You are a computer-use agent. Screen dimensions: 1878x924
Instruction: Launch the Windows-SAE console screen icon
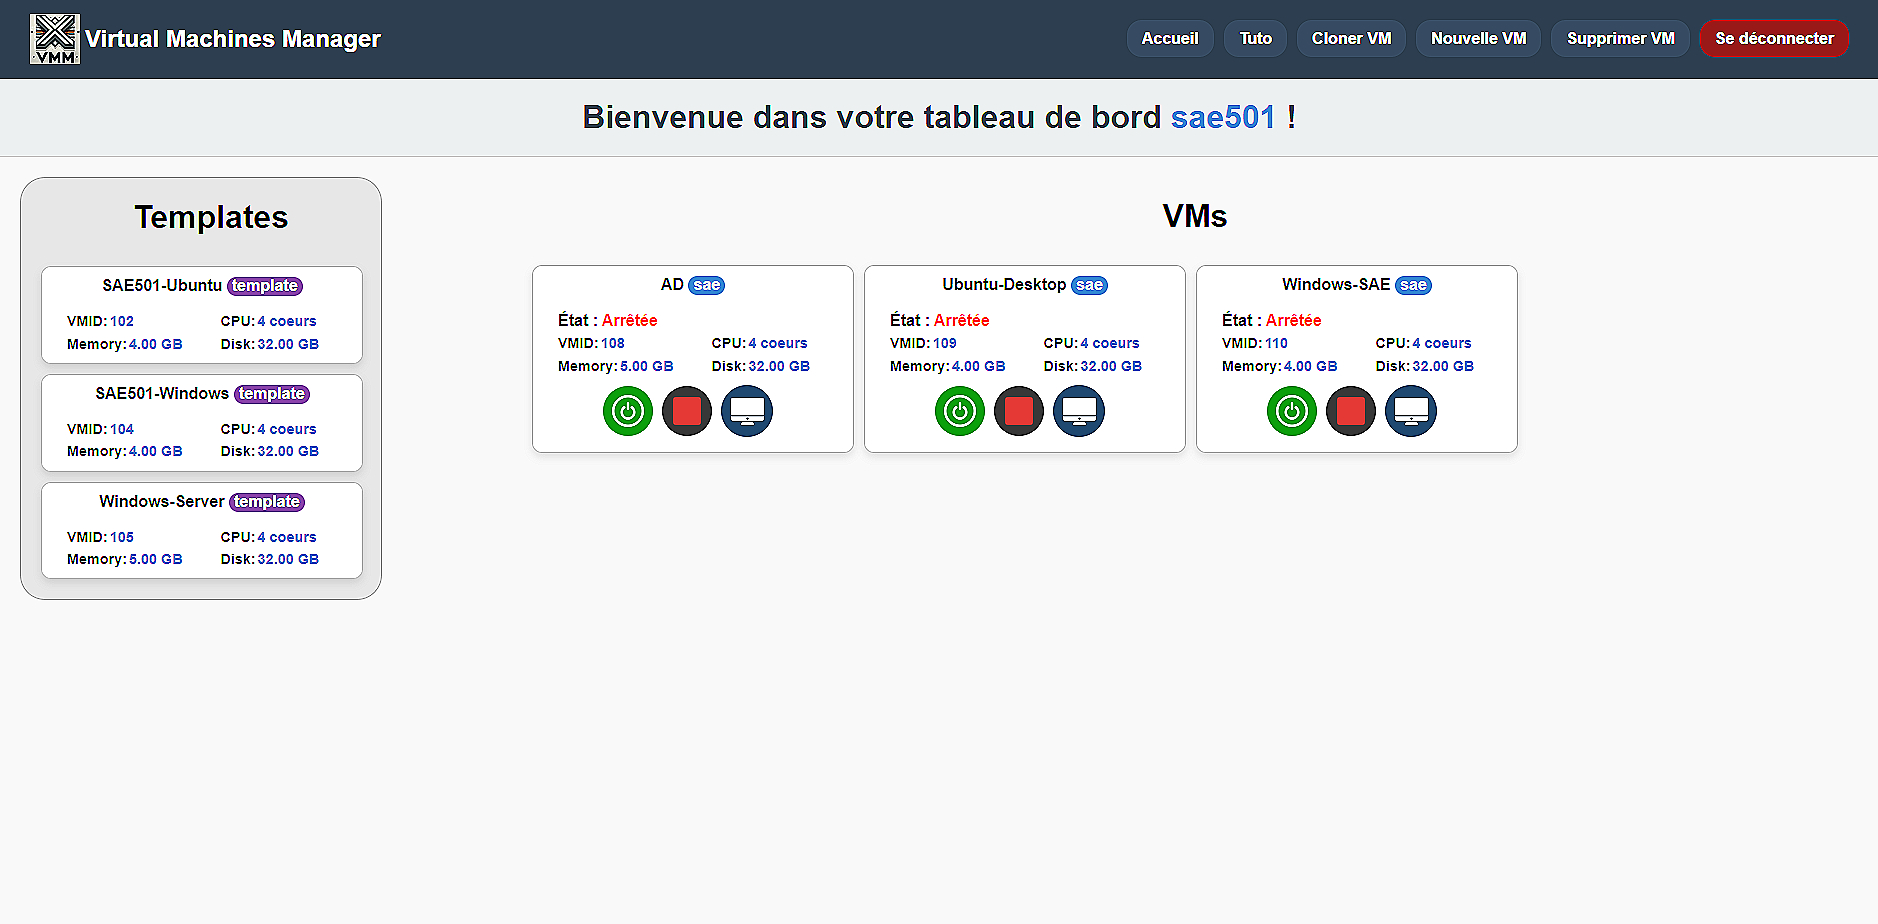[x=1411, y=411]
